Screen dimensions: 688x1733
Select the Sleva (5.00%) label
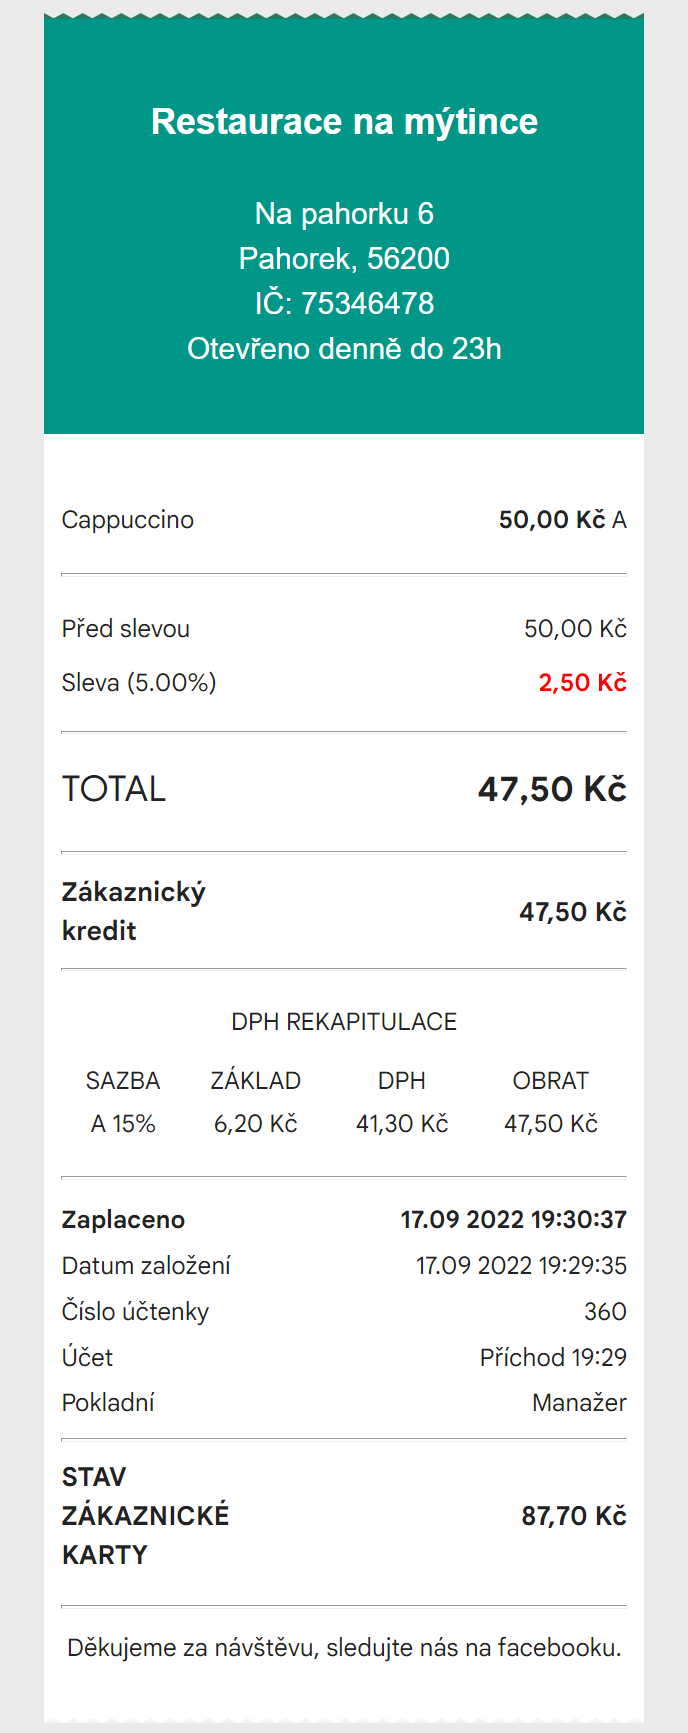click(139, 683)
